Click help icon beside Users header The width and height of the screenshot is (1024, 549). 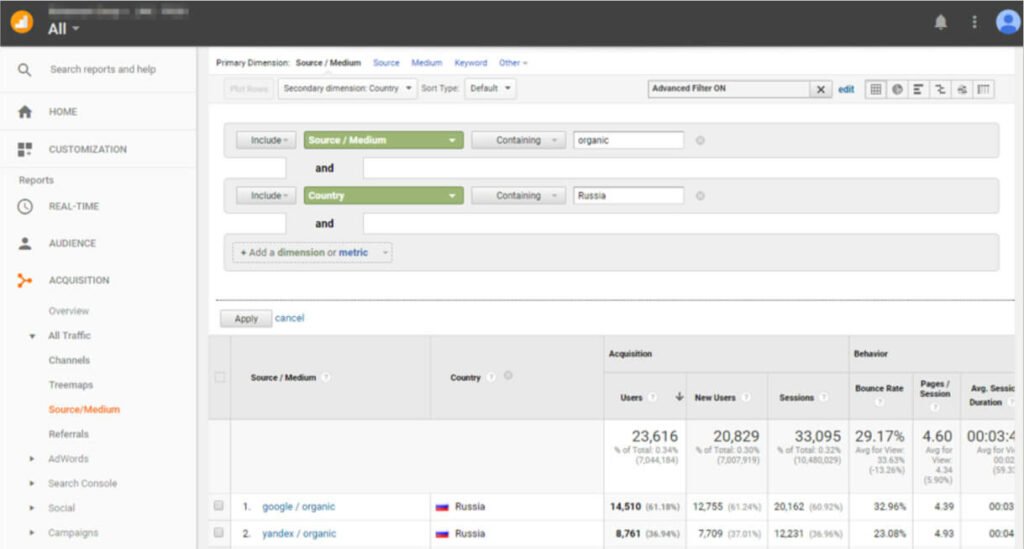(652, 397)
